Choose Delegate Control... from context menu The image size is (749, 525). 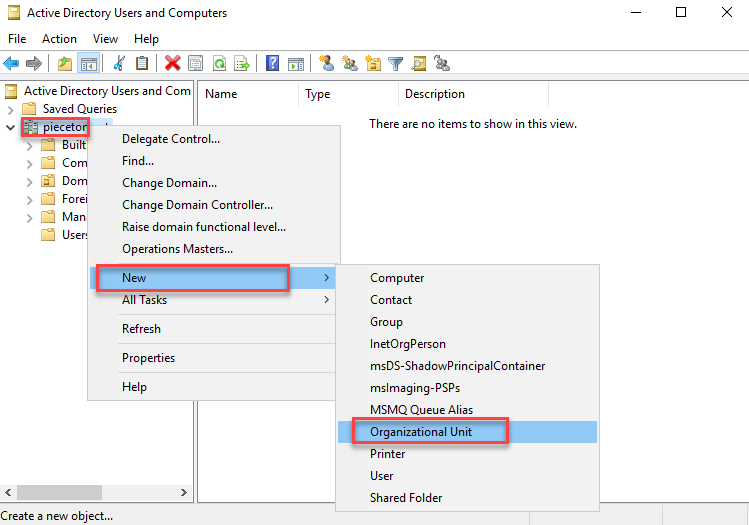(x=214, y=139)
